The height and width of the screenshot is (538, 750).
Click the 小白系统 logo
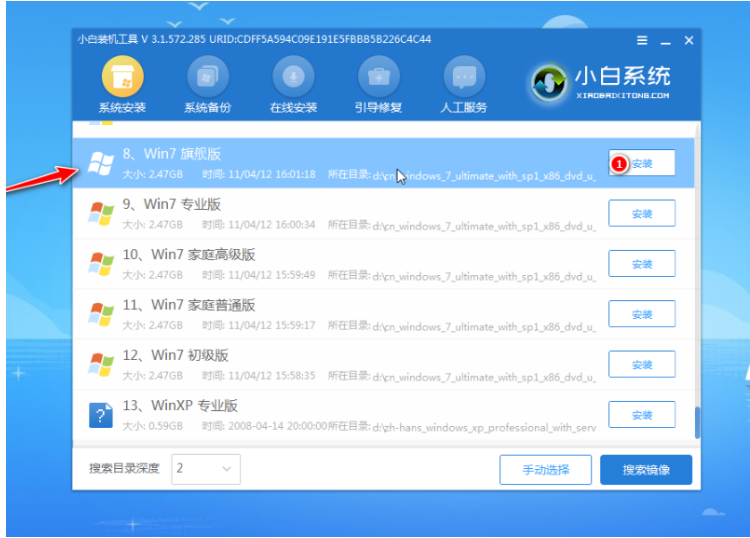click(600, 82)
